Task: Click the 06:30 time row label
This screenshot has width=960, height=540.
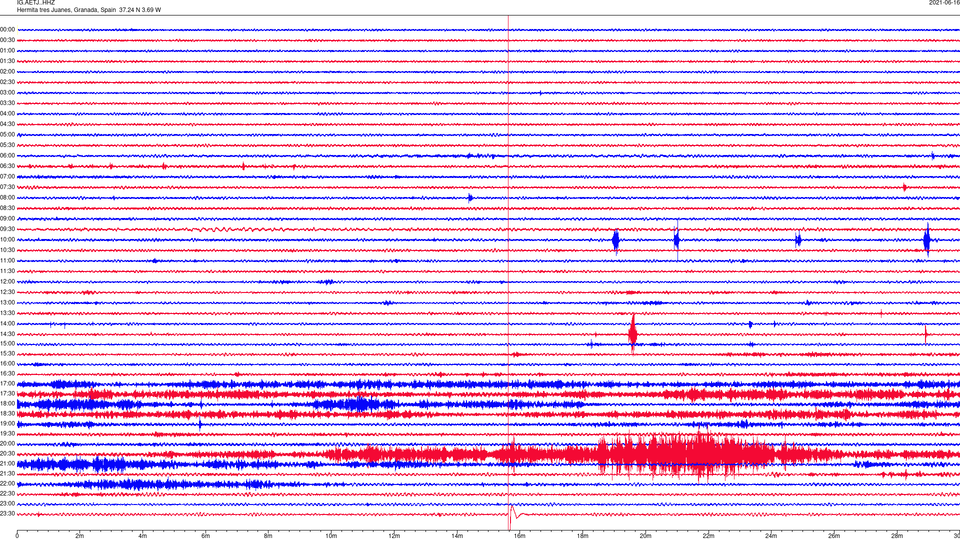Action: point(7,166)
